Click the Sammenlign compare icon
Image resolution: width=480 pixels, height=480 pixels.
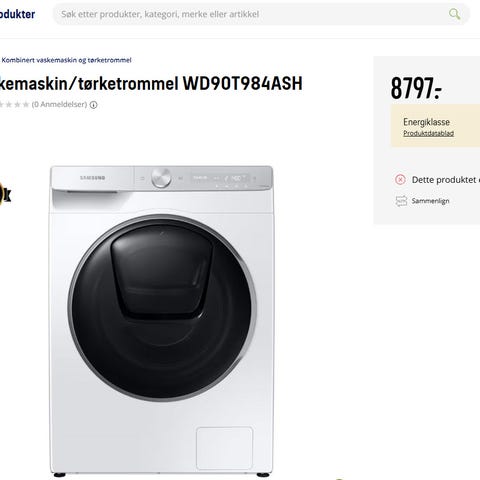pos(401,201)
